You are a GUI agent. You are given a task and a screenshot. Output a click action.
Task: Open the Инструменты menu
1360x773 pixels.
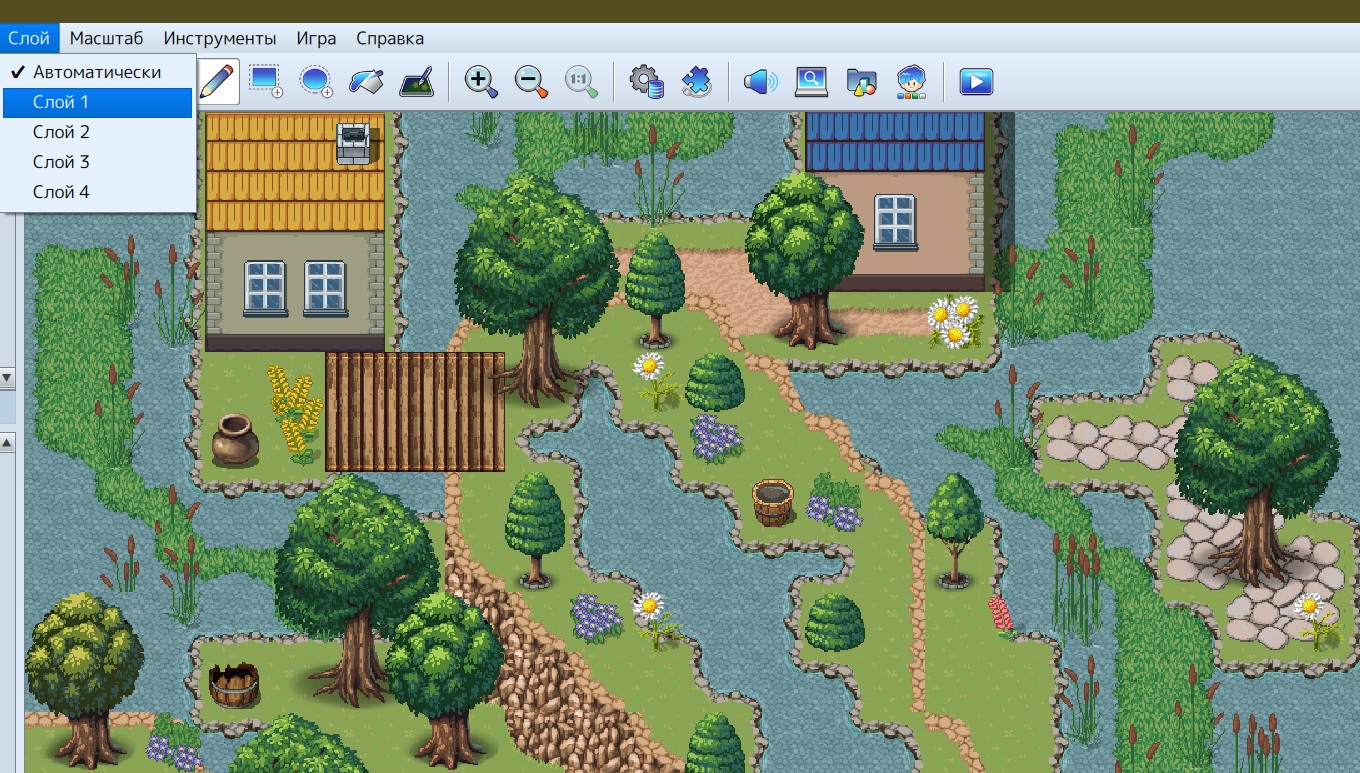(220, 38)
